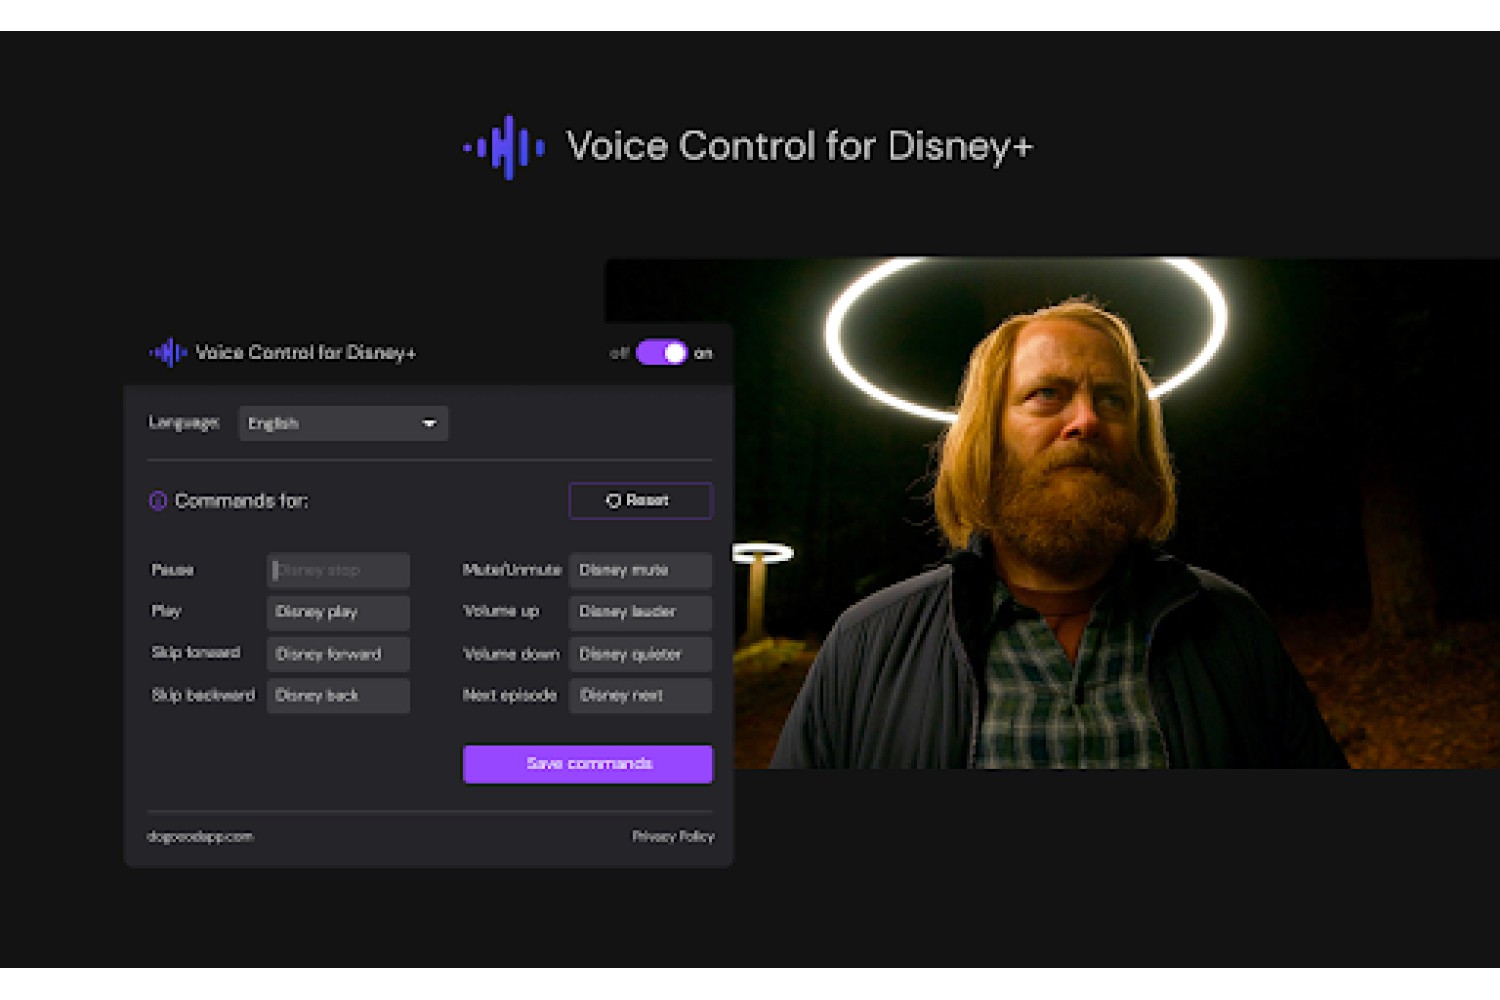
Task: Click the 'Pause' command label
Action: point(172,570)
